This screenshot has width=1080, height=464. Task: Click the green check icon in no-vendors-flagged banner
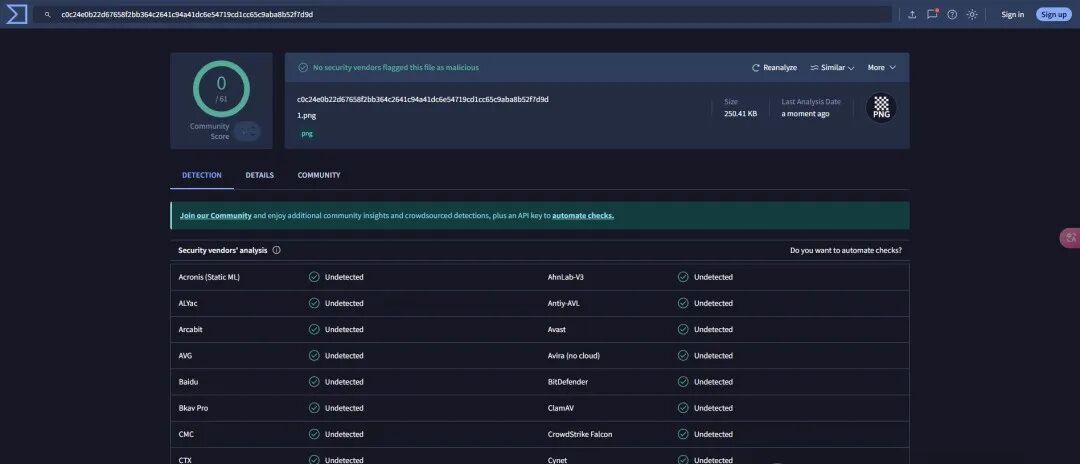(x=302, y=67)
